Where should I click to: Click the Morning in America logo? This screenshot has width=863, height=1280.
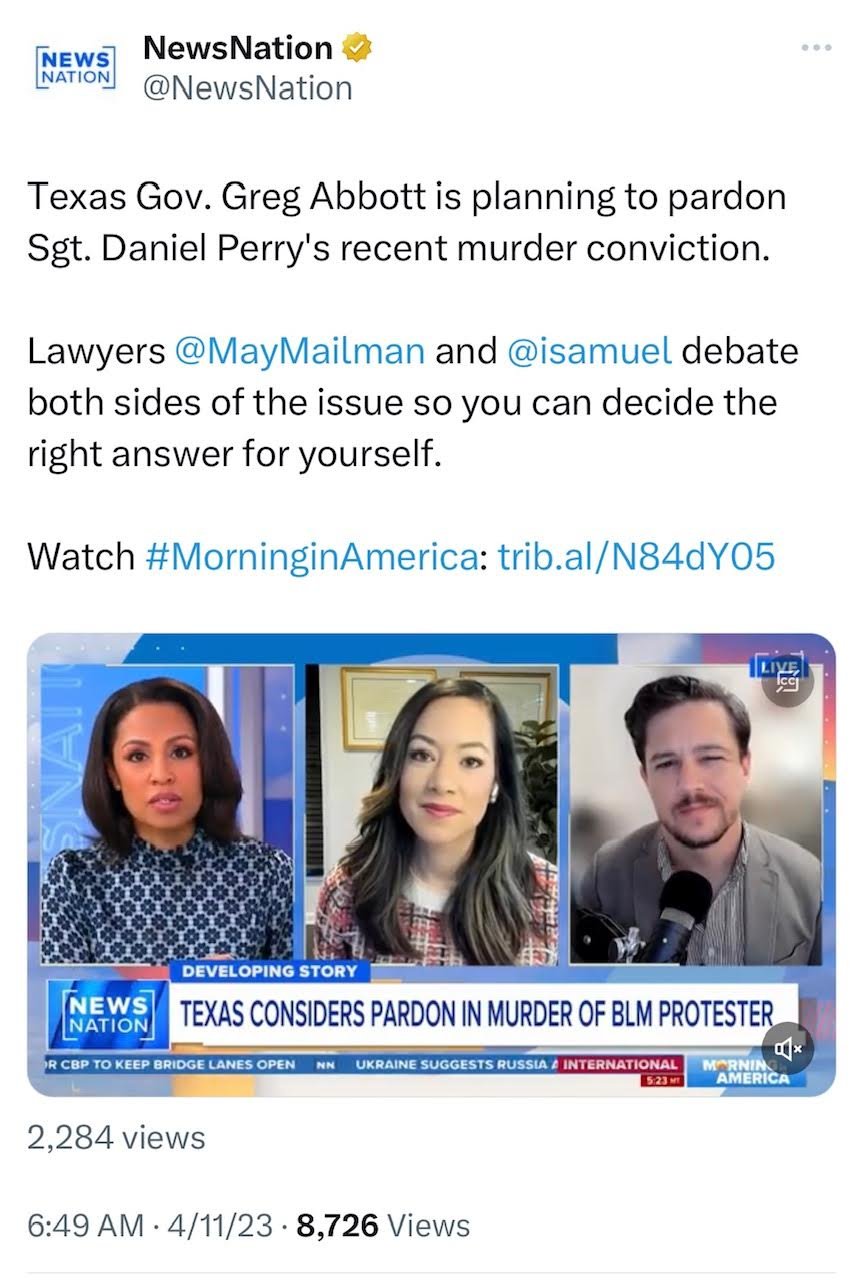745,1070
